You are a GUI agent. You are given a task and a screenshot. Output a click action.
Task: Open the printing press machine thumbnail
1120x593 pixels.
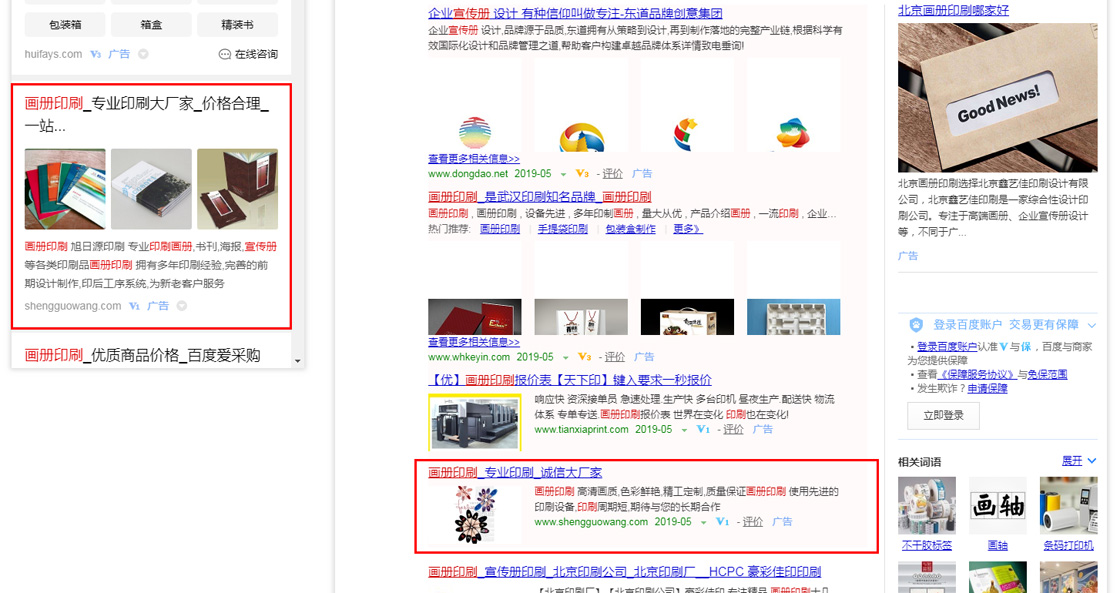click(x=474, y=422)
